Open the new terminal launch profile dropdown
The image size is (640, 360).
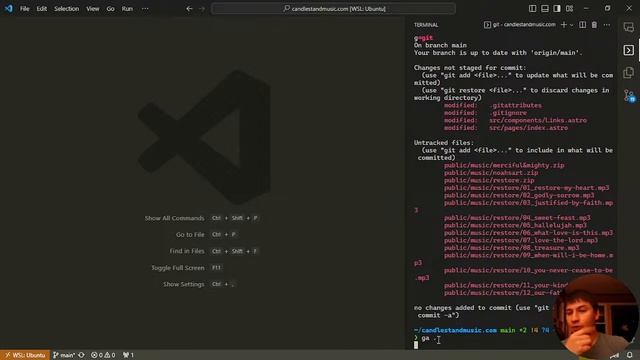pos(571,25)
